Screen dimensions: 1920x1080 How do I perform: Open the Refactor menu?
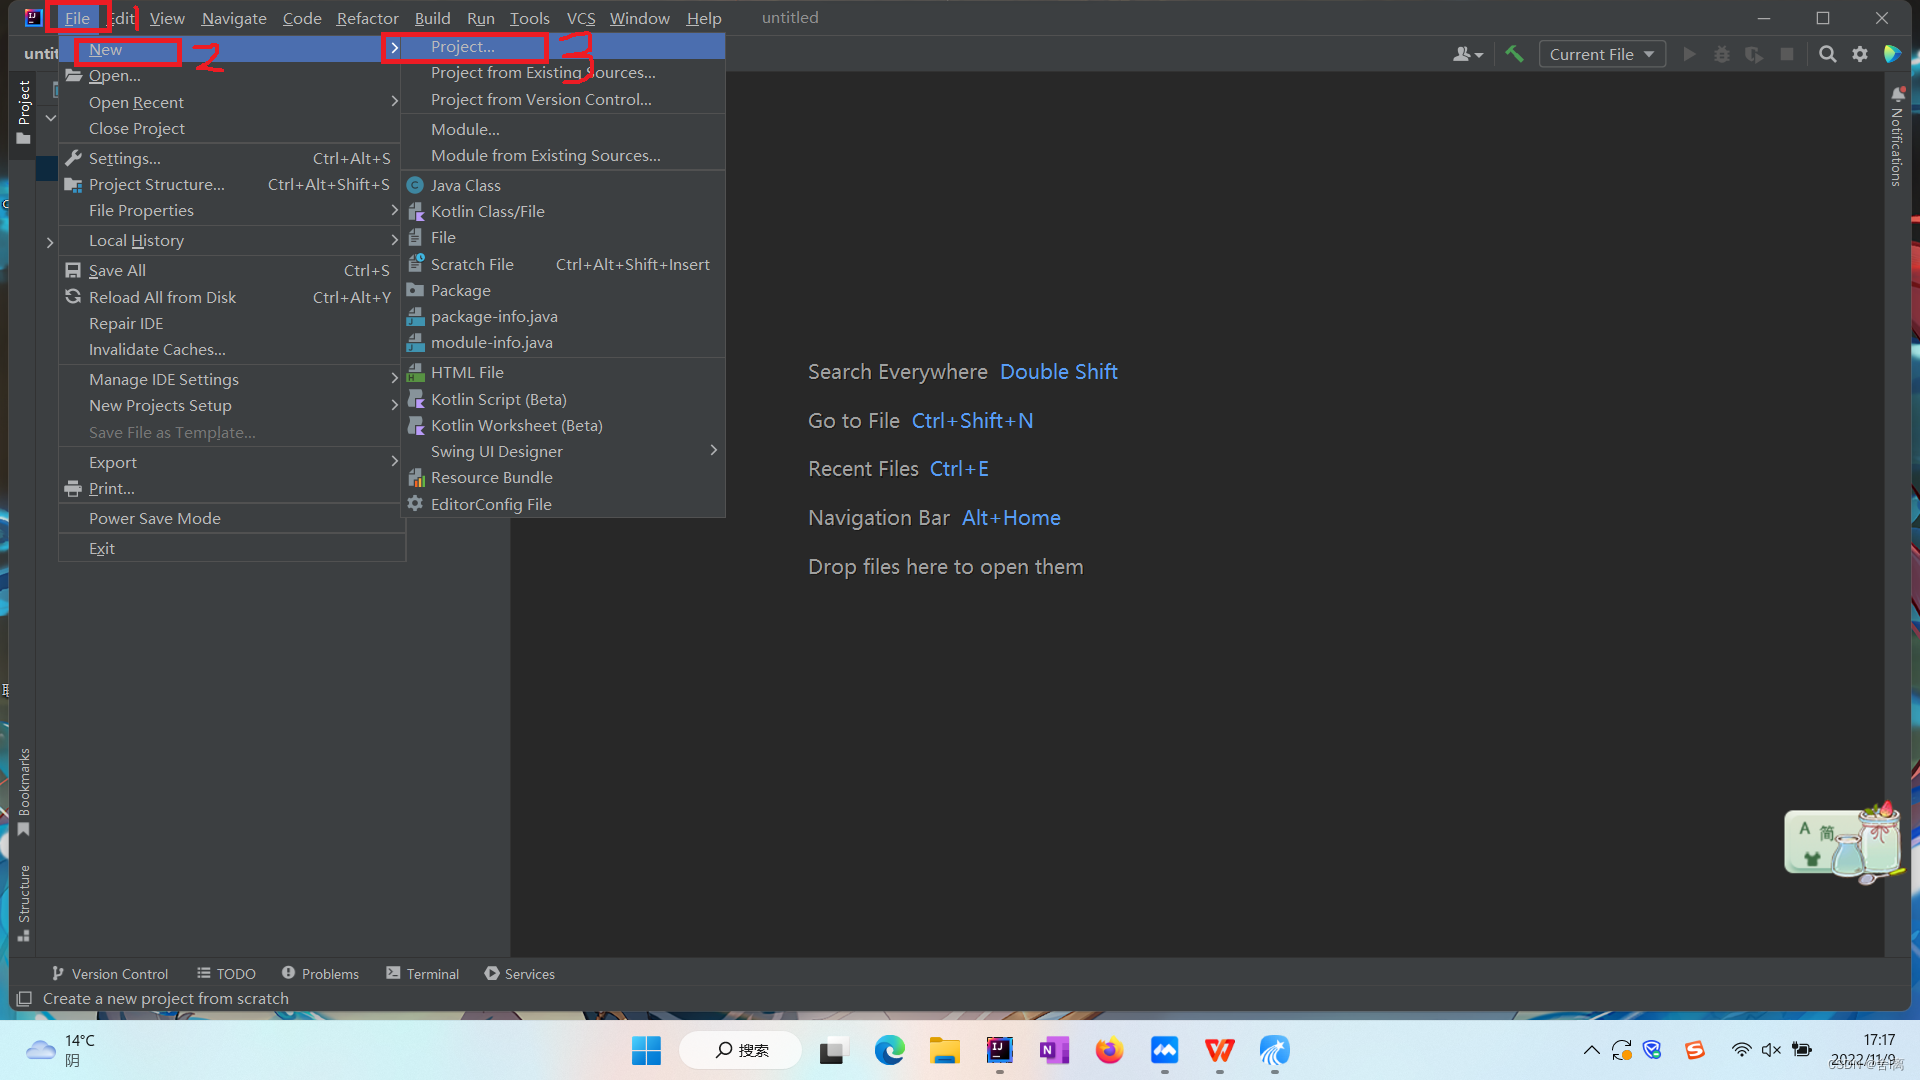366,18
